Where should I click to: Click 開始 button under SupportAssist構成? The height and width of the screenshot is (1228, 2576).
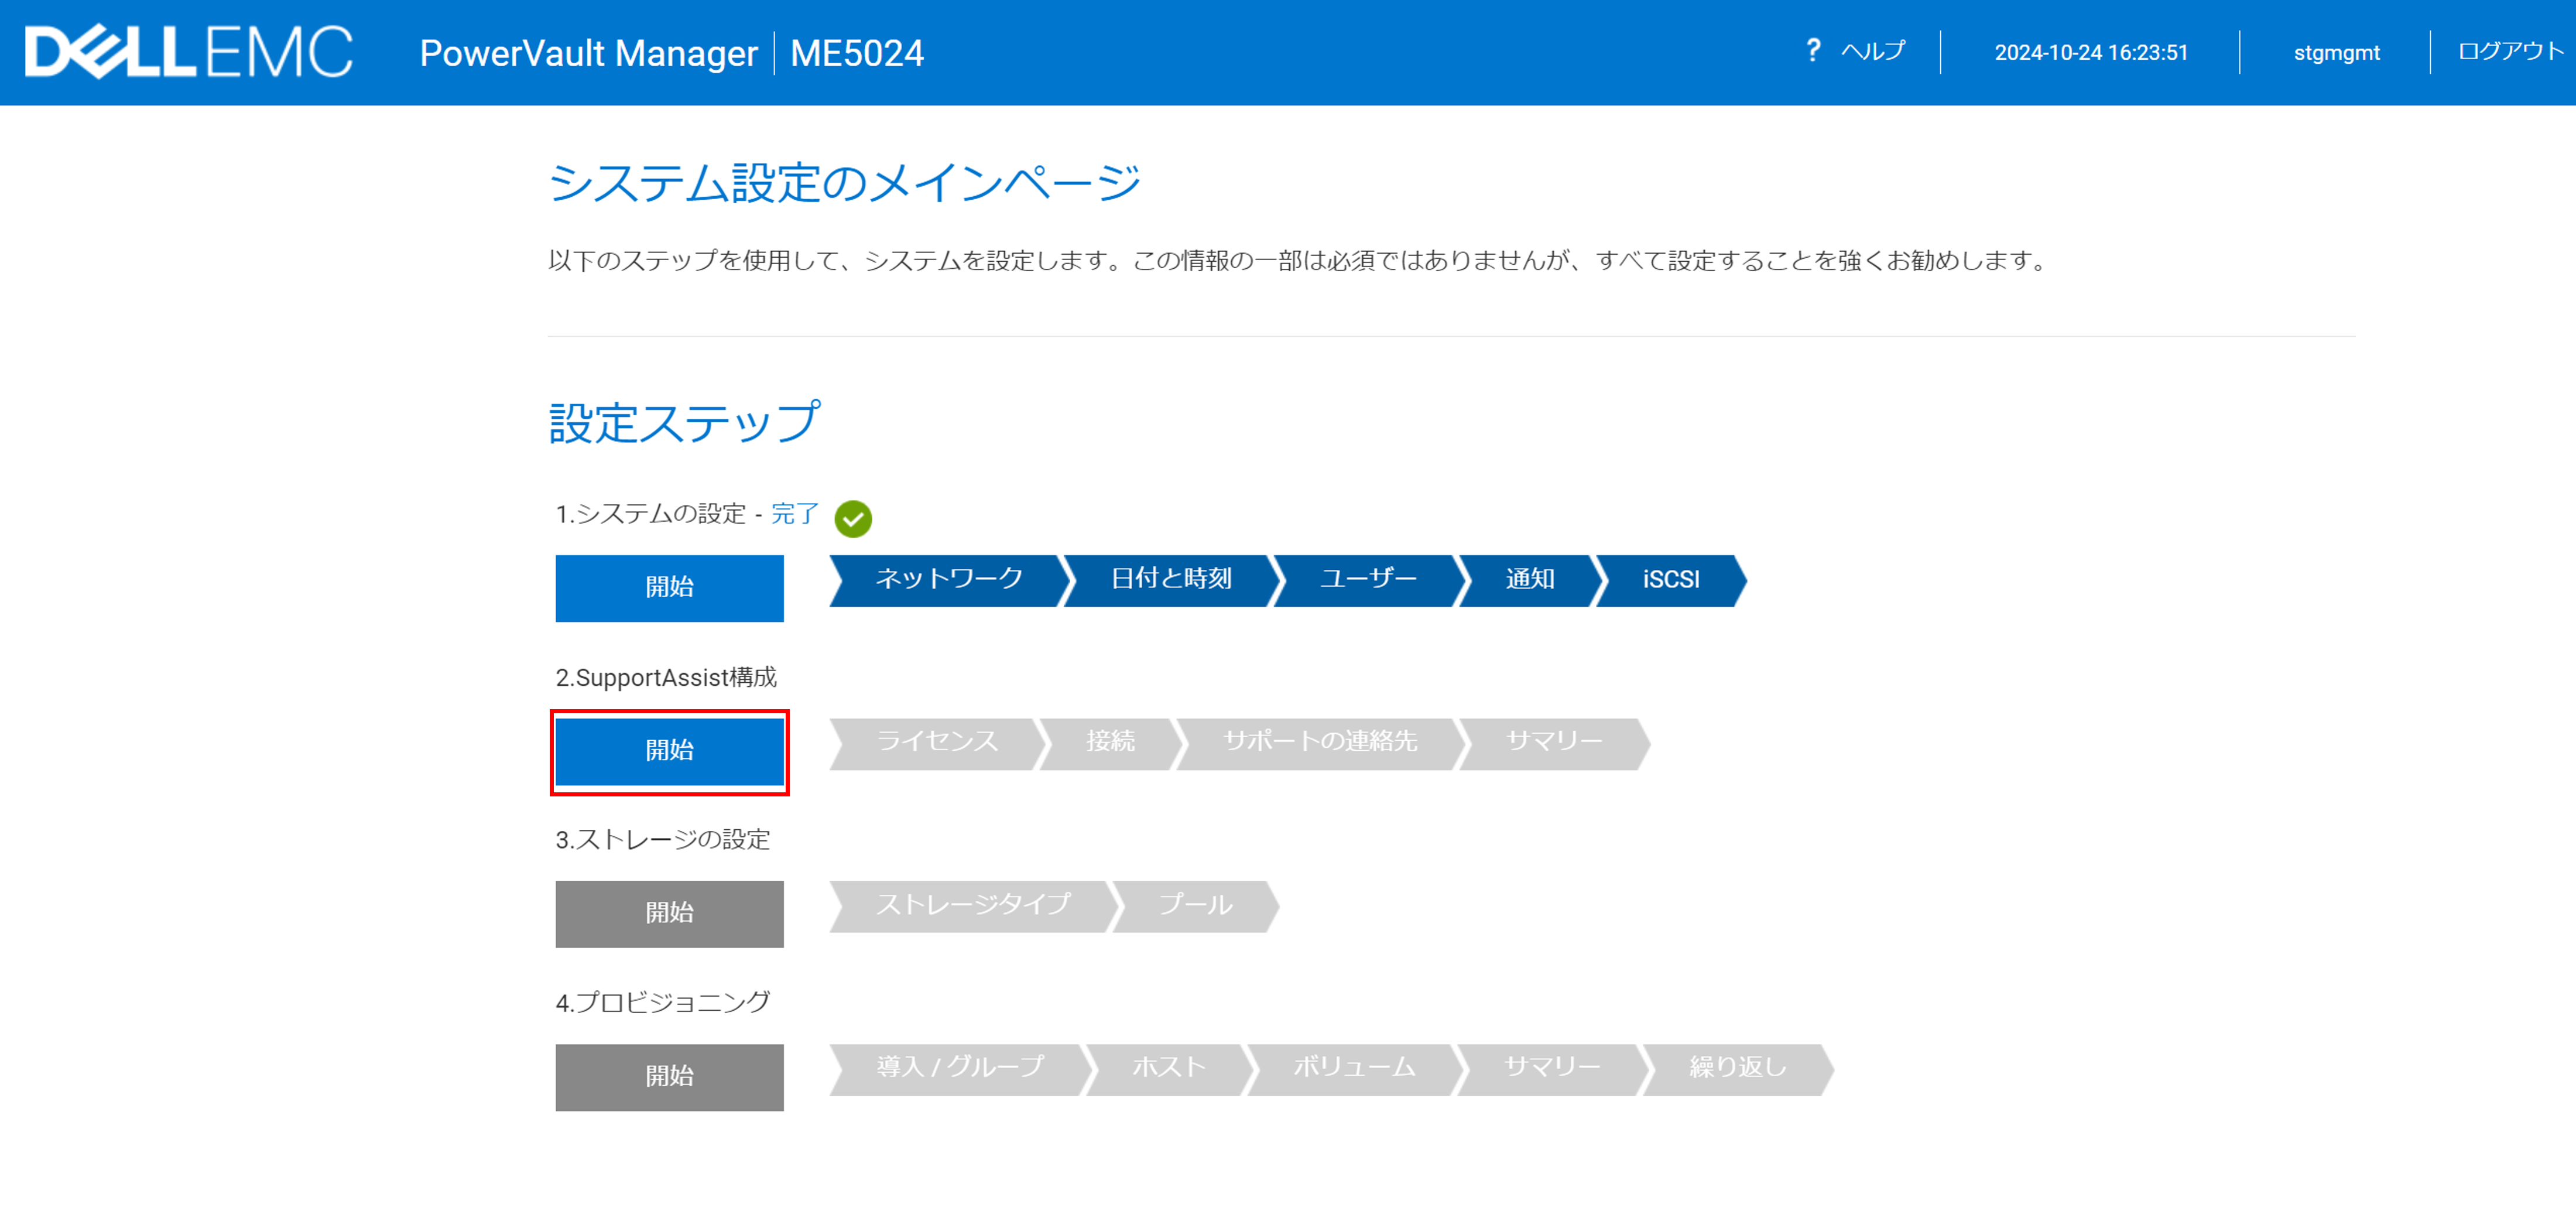669,751
